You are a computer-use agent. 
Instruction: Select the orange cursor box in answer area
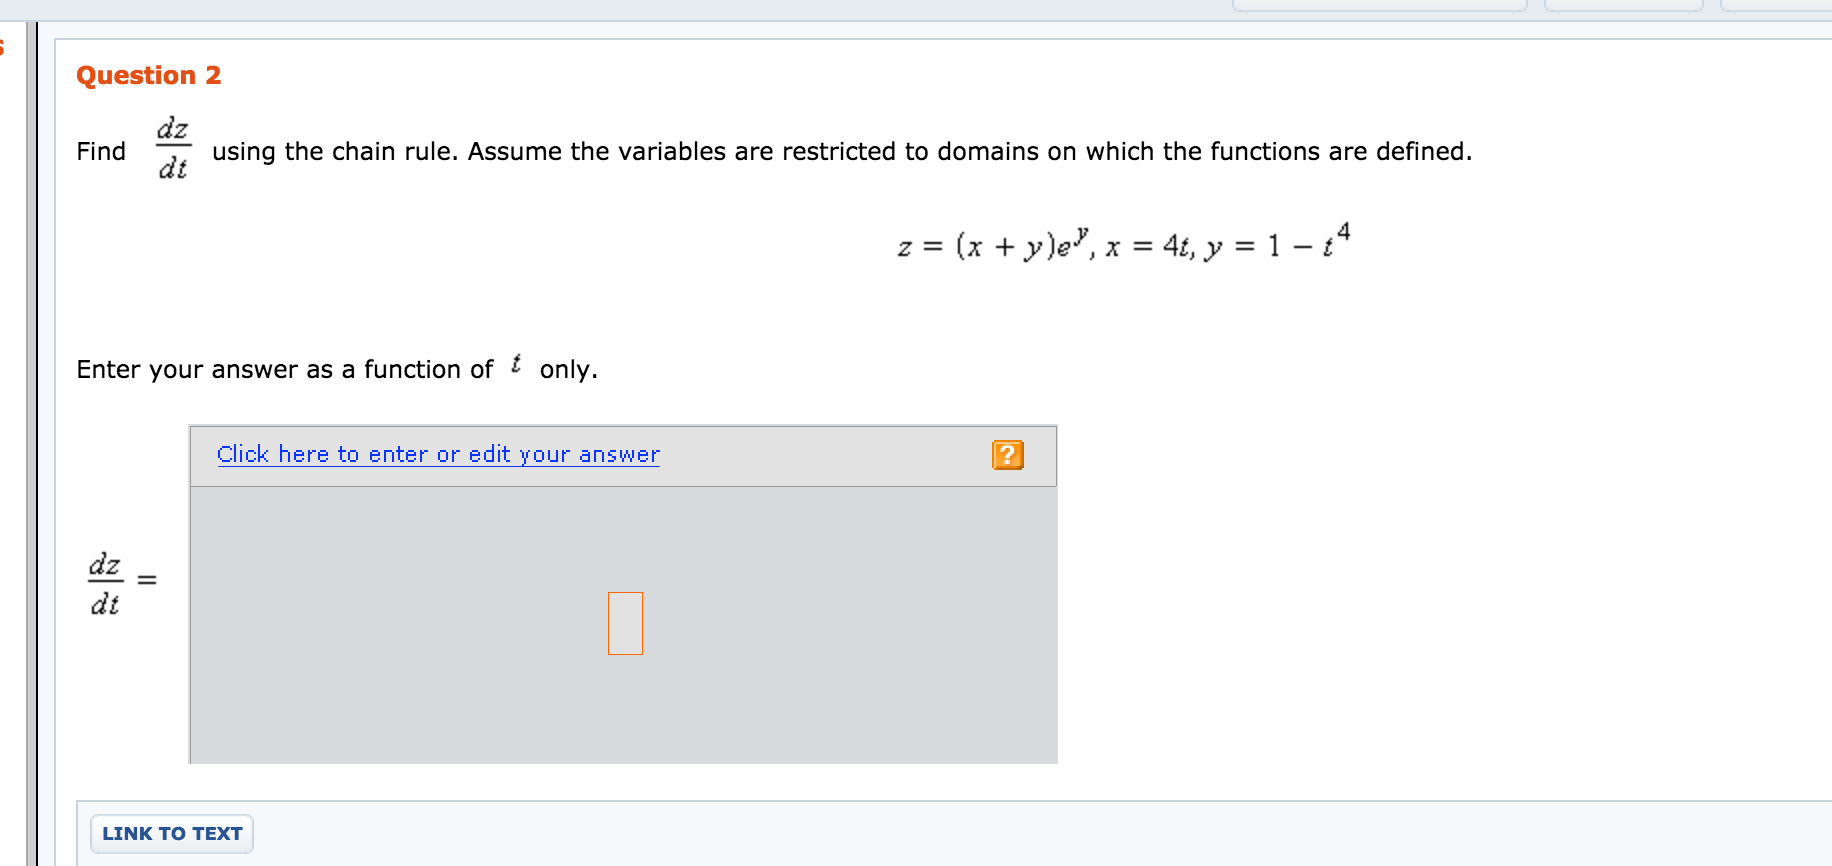625,623
